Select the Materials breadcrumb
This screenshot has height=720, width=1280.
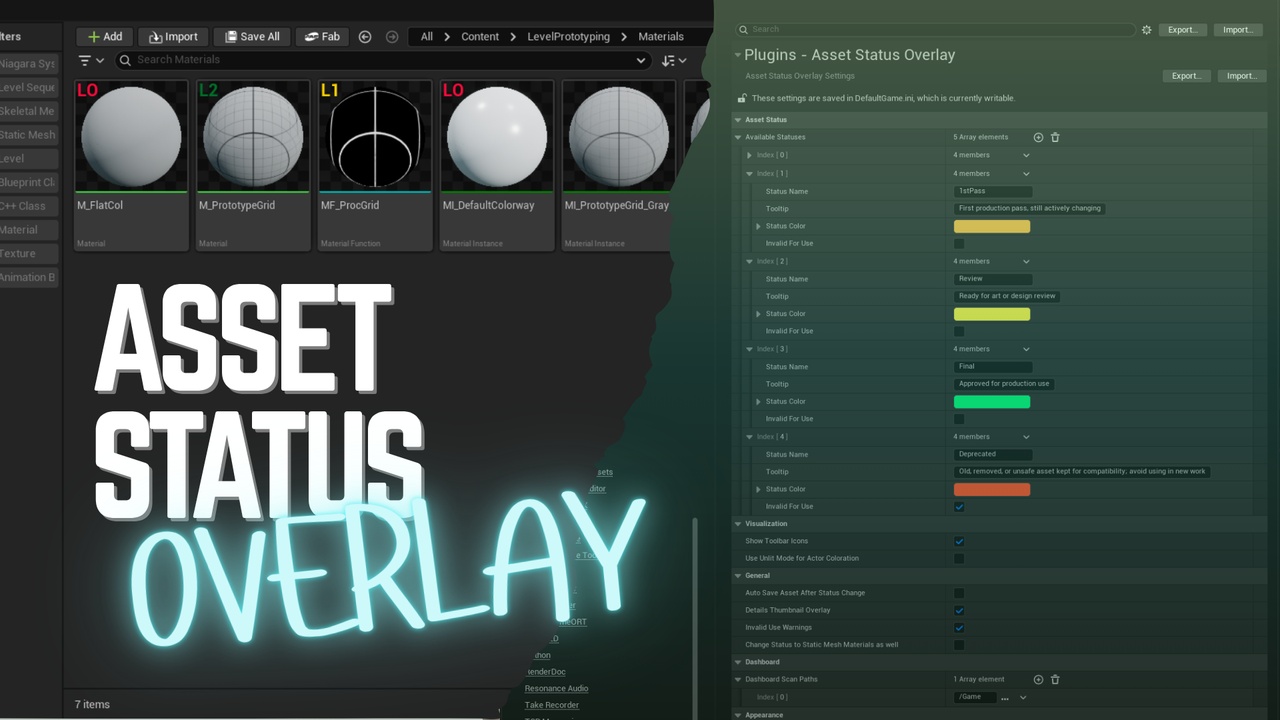tap(661, 37)
